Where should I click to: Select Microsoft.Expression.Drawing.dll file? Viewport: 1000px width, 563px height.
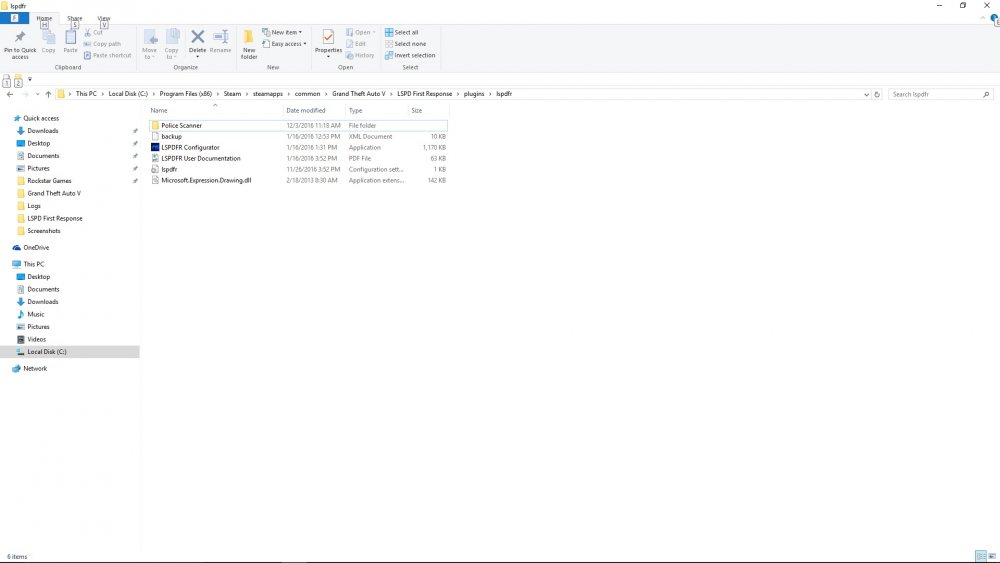click(x=298, y=180)
